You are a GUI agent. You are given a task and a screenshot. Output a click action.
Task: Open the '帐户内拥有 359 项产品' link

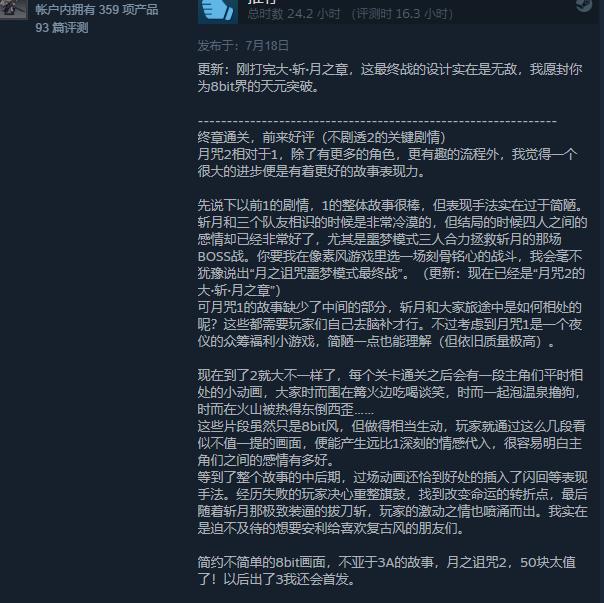click(97, 10)
